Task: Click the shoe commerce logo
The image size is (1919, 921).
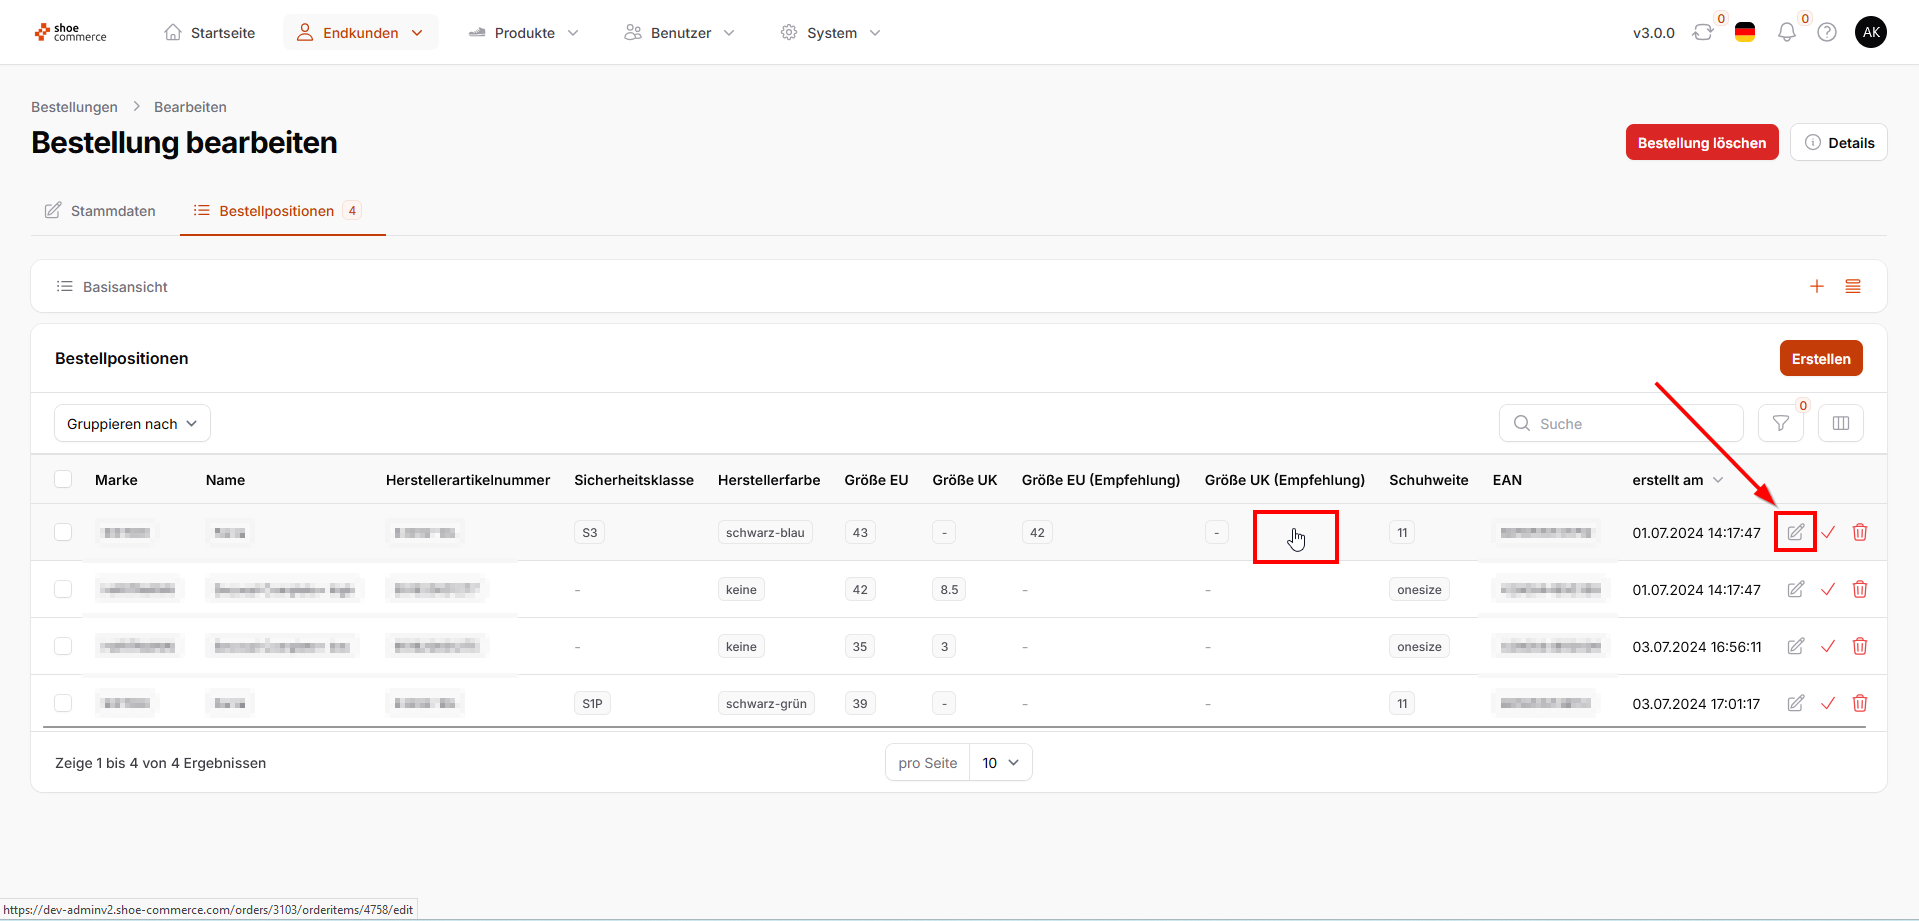Action: coord(70,33)
